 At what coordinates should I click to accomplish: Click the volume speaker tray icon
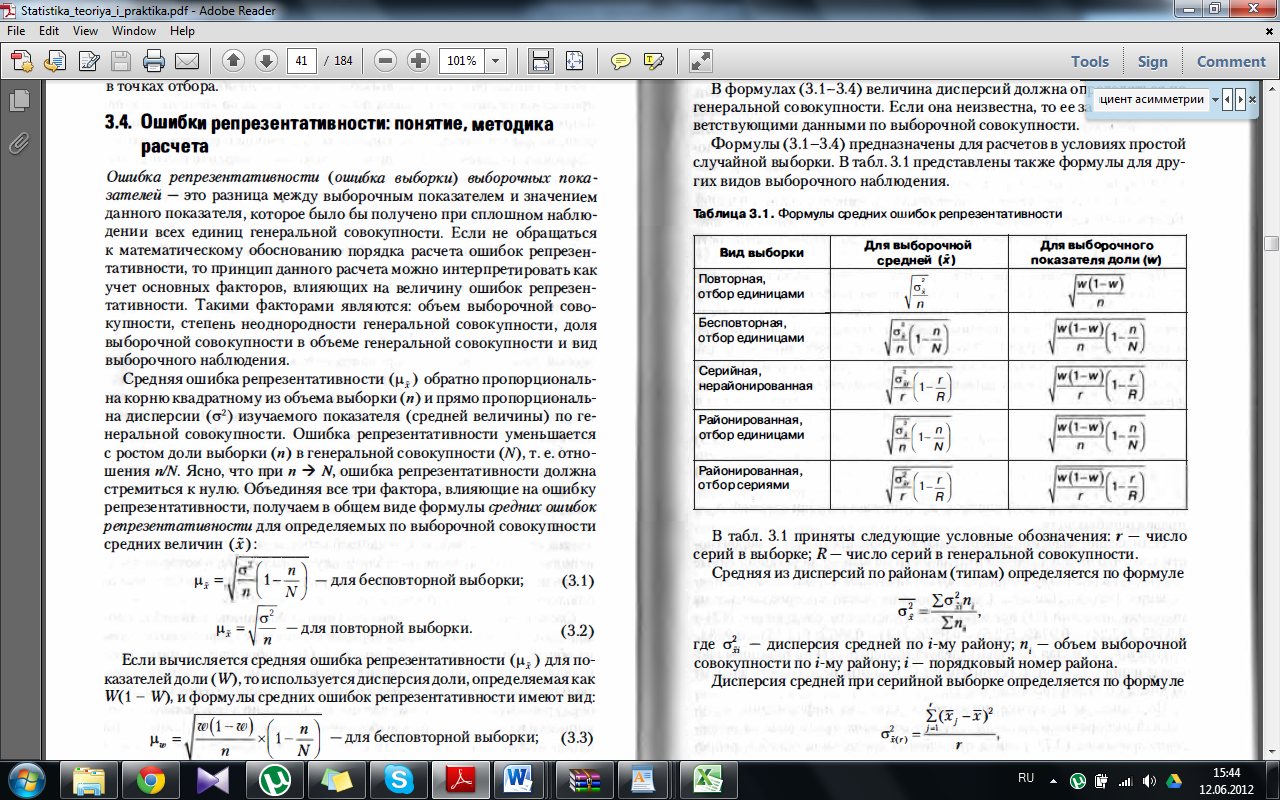(x=1149, y=779)
